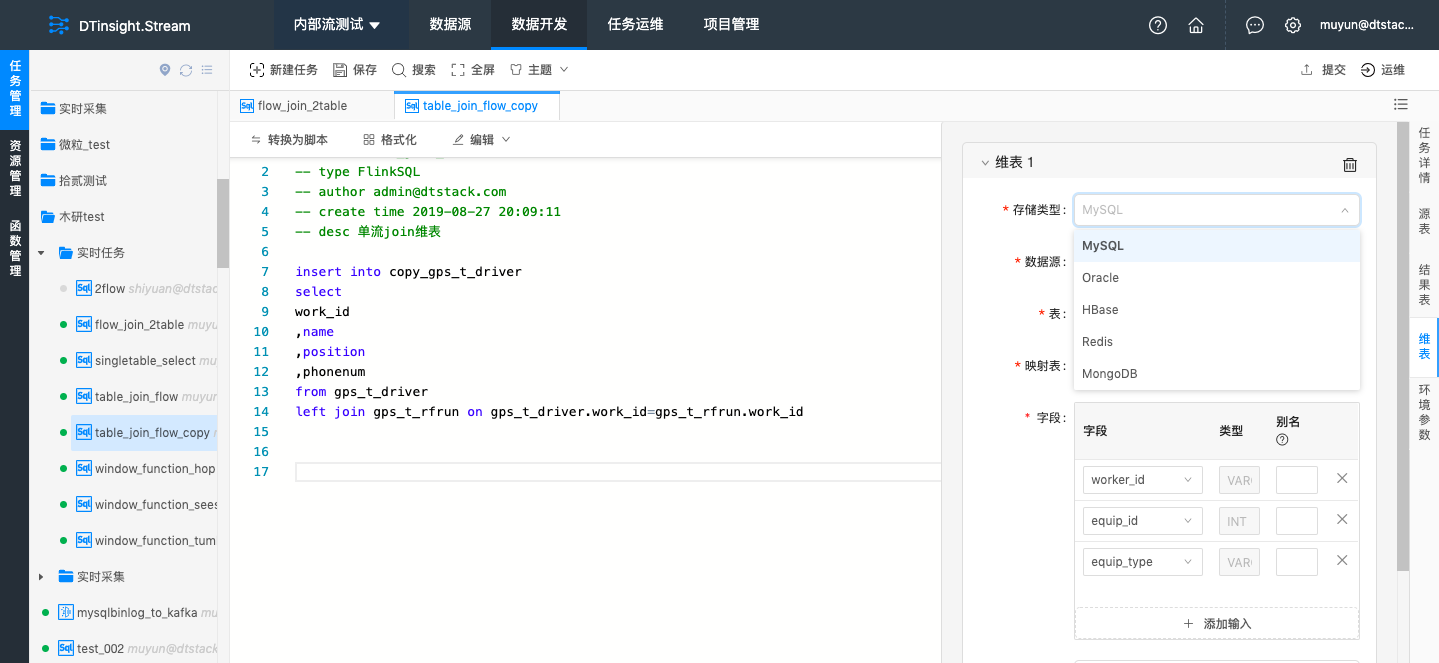This screenshot has width=1439, height=663.
Task: Open the 主题 theme dropdown
Action: pyautogui.click(x=539, y=70)
